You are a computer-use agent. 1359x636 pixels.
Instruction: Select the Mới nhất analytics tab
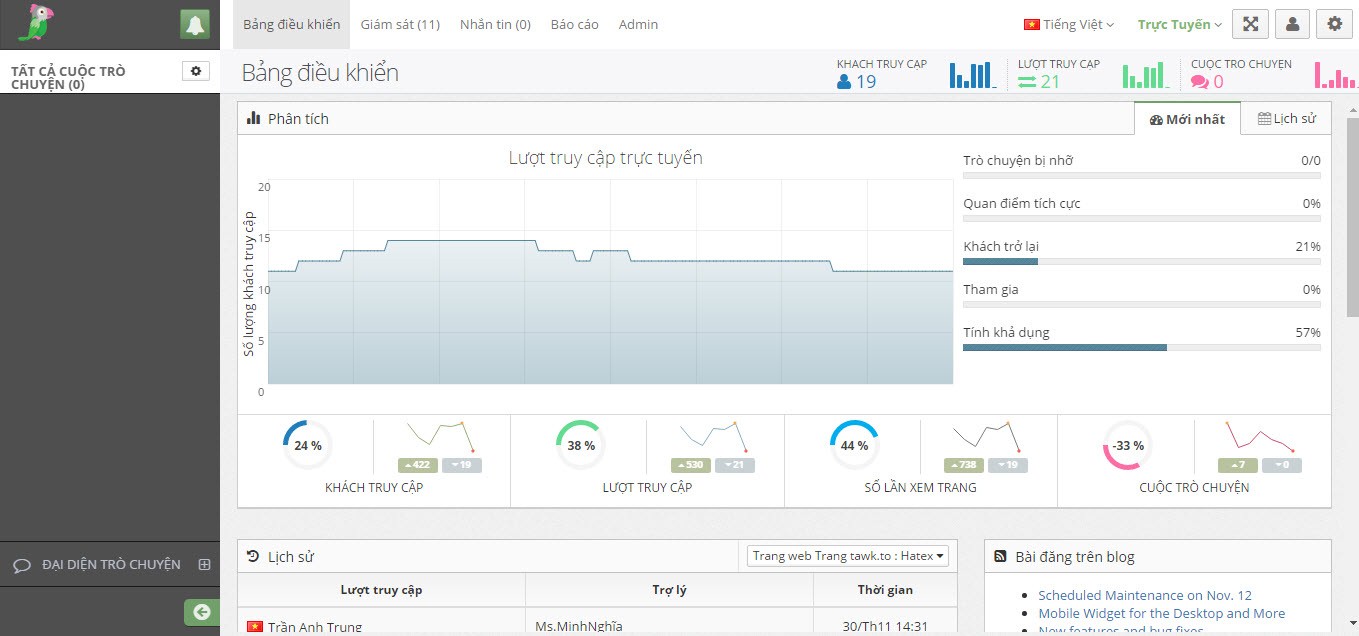tap(1187, 118)
